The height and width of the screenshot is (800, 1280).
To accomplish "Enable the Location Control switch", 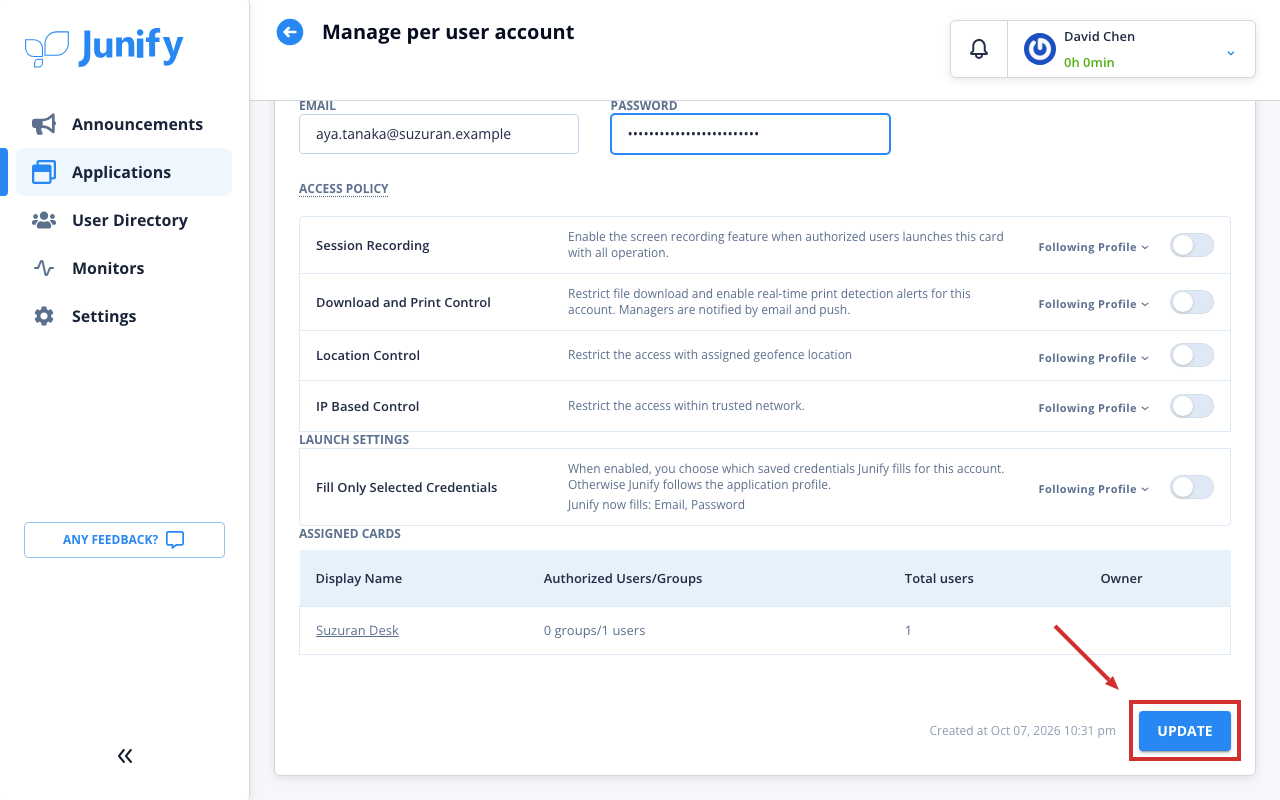I will pyautogui.click(x=1192, y=355).
